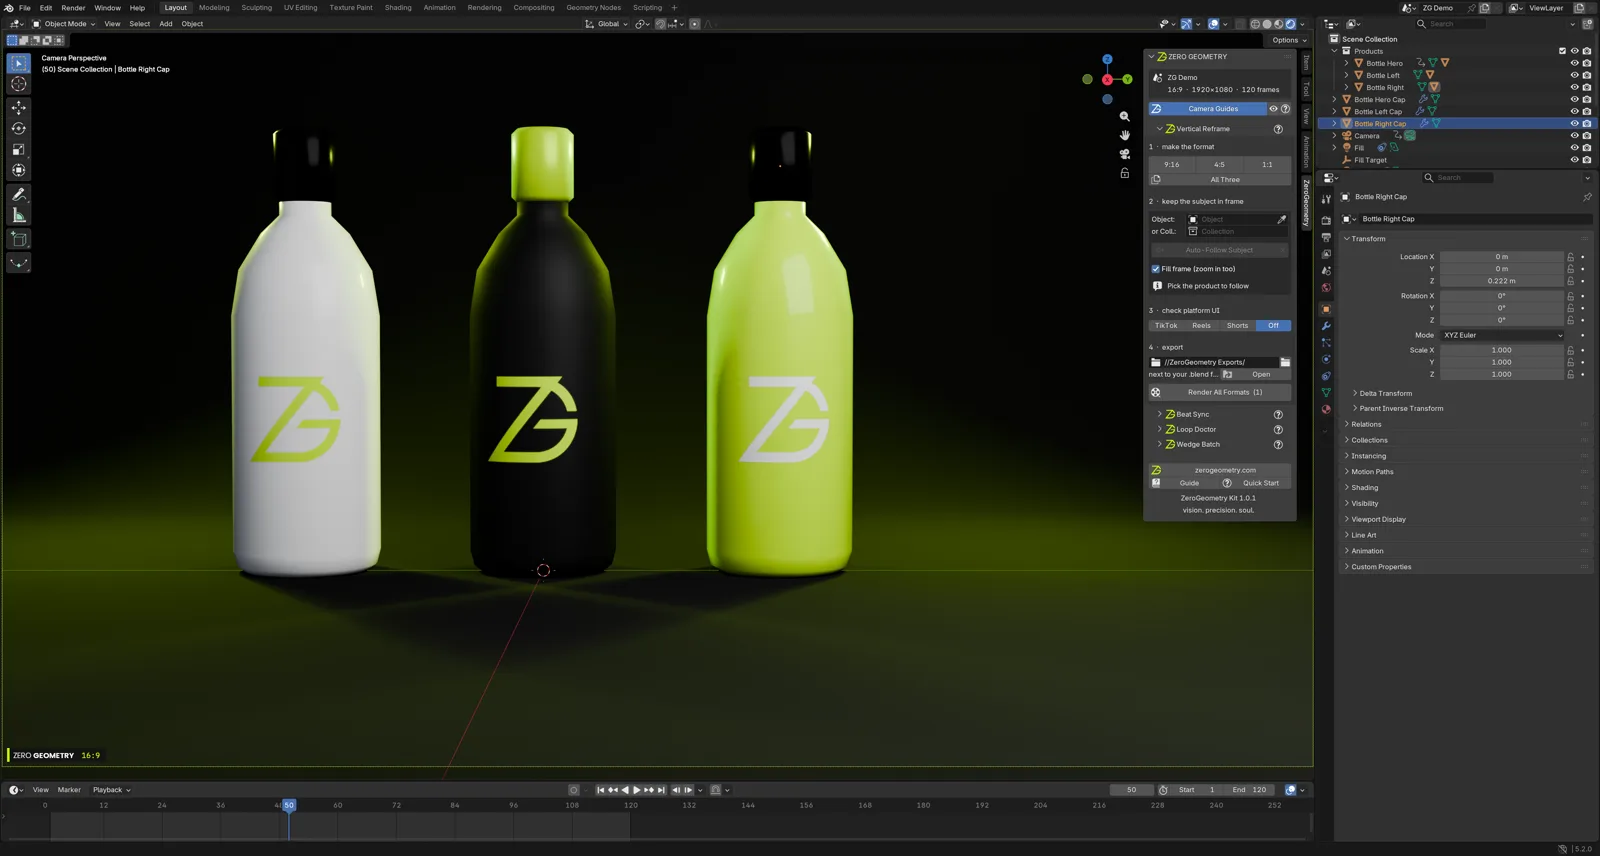This screenshot has height=856, width=1600.
Task: Uncheck the Products collection exclude checkbox
Action: click(1562, 51)
